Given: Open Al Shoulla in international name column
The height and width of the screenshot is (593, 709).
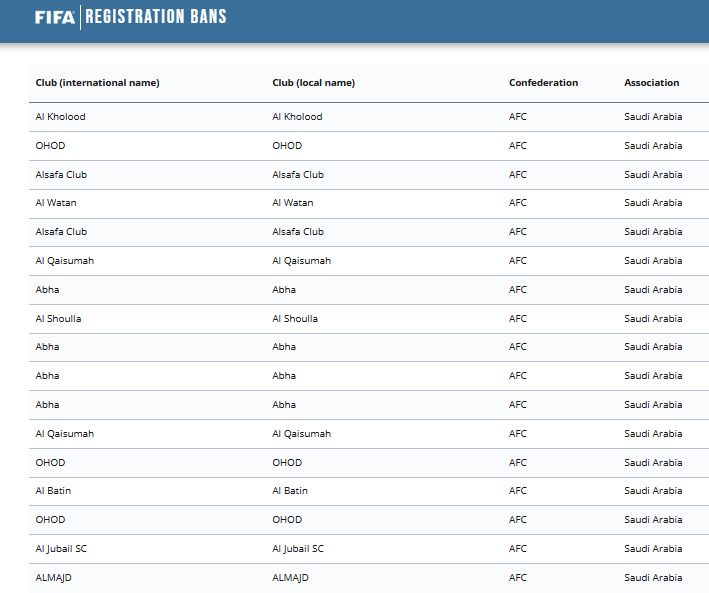Looking at the screenshot, I should pos(58,319).
